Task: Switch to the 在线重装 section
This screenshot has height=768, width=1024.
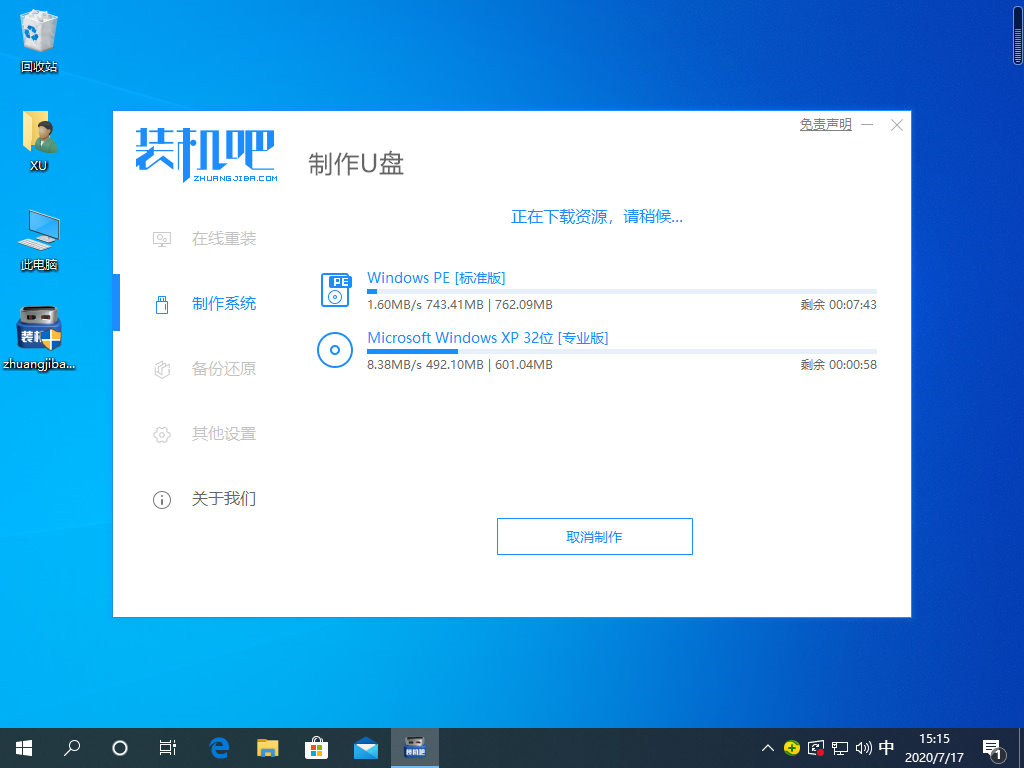Action: [x=224, y=239]
